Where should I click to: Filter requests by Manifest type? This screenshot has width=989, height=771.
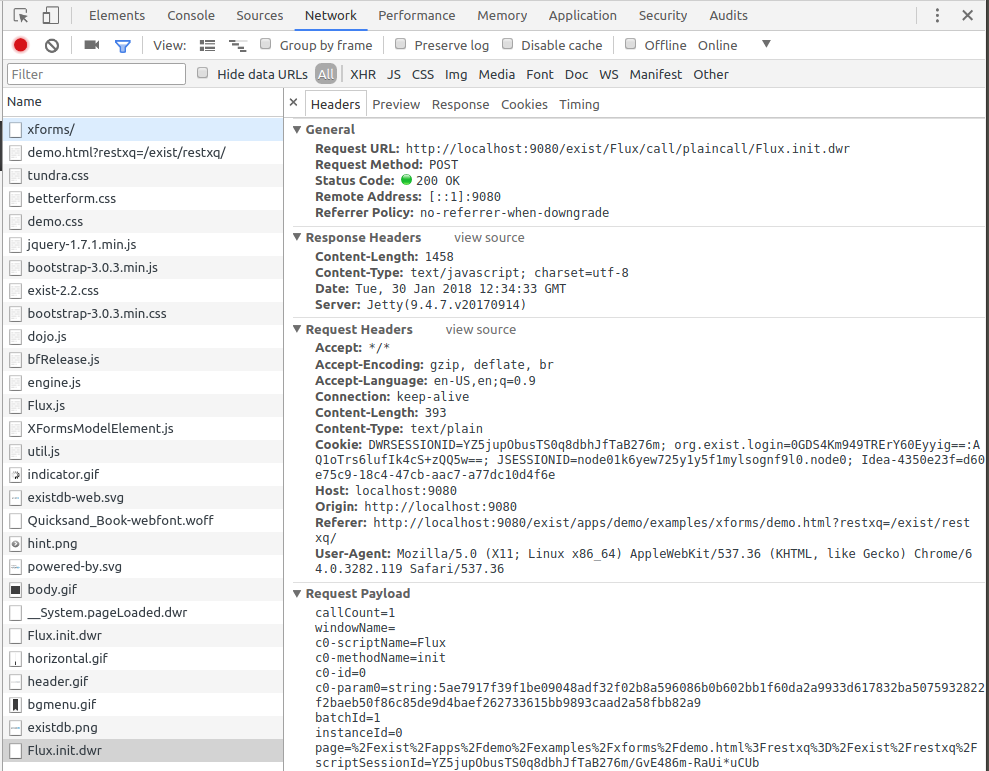(x=655, y=74)
